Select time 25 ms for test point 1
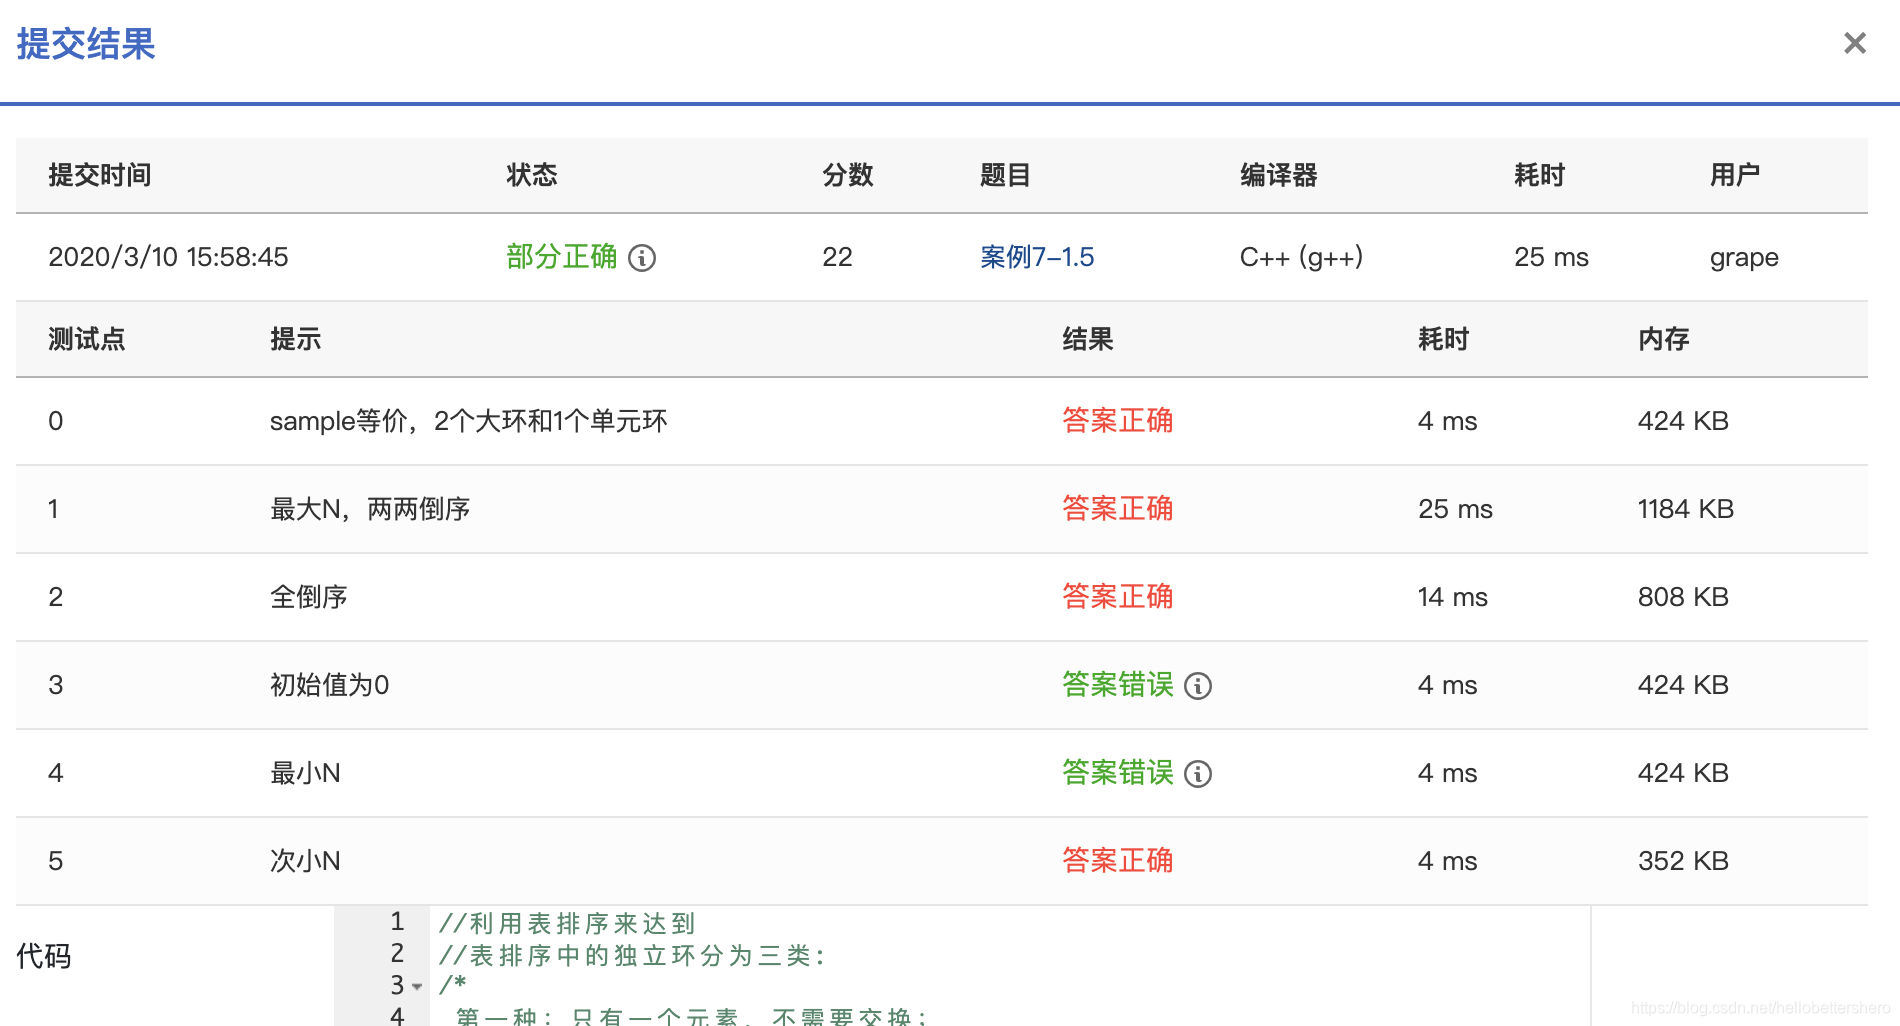The height and width of the screenshot is (1026, 1900). (x=1455, y=509)
